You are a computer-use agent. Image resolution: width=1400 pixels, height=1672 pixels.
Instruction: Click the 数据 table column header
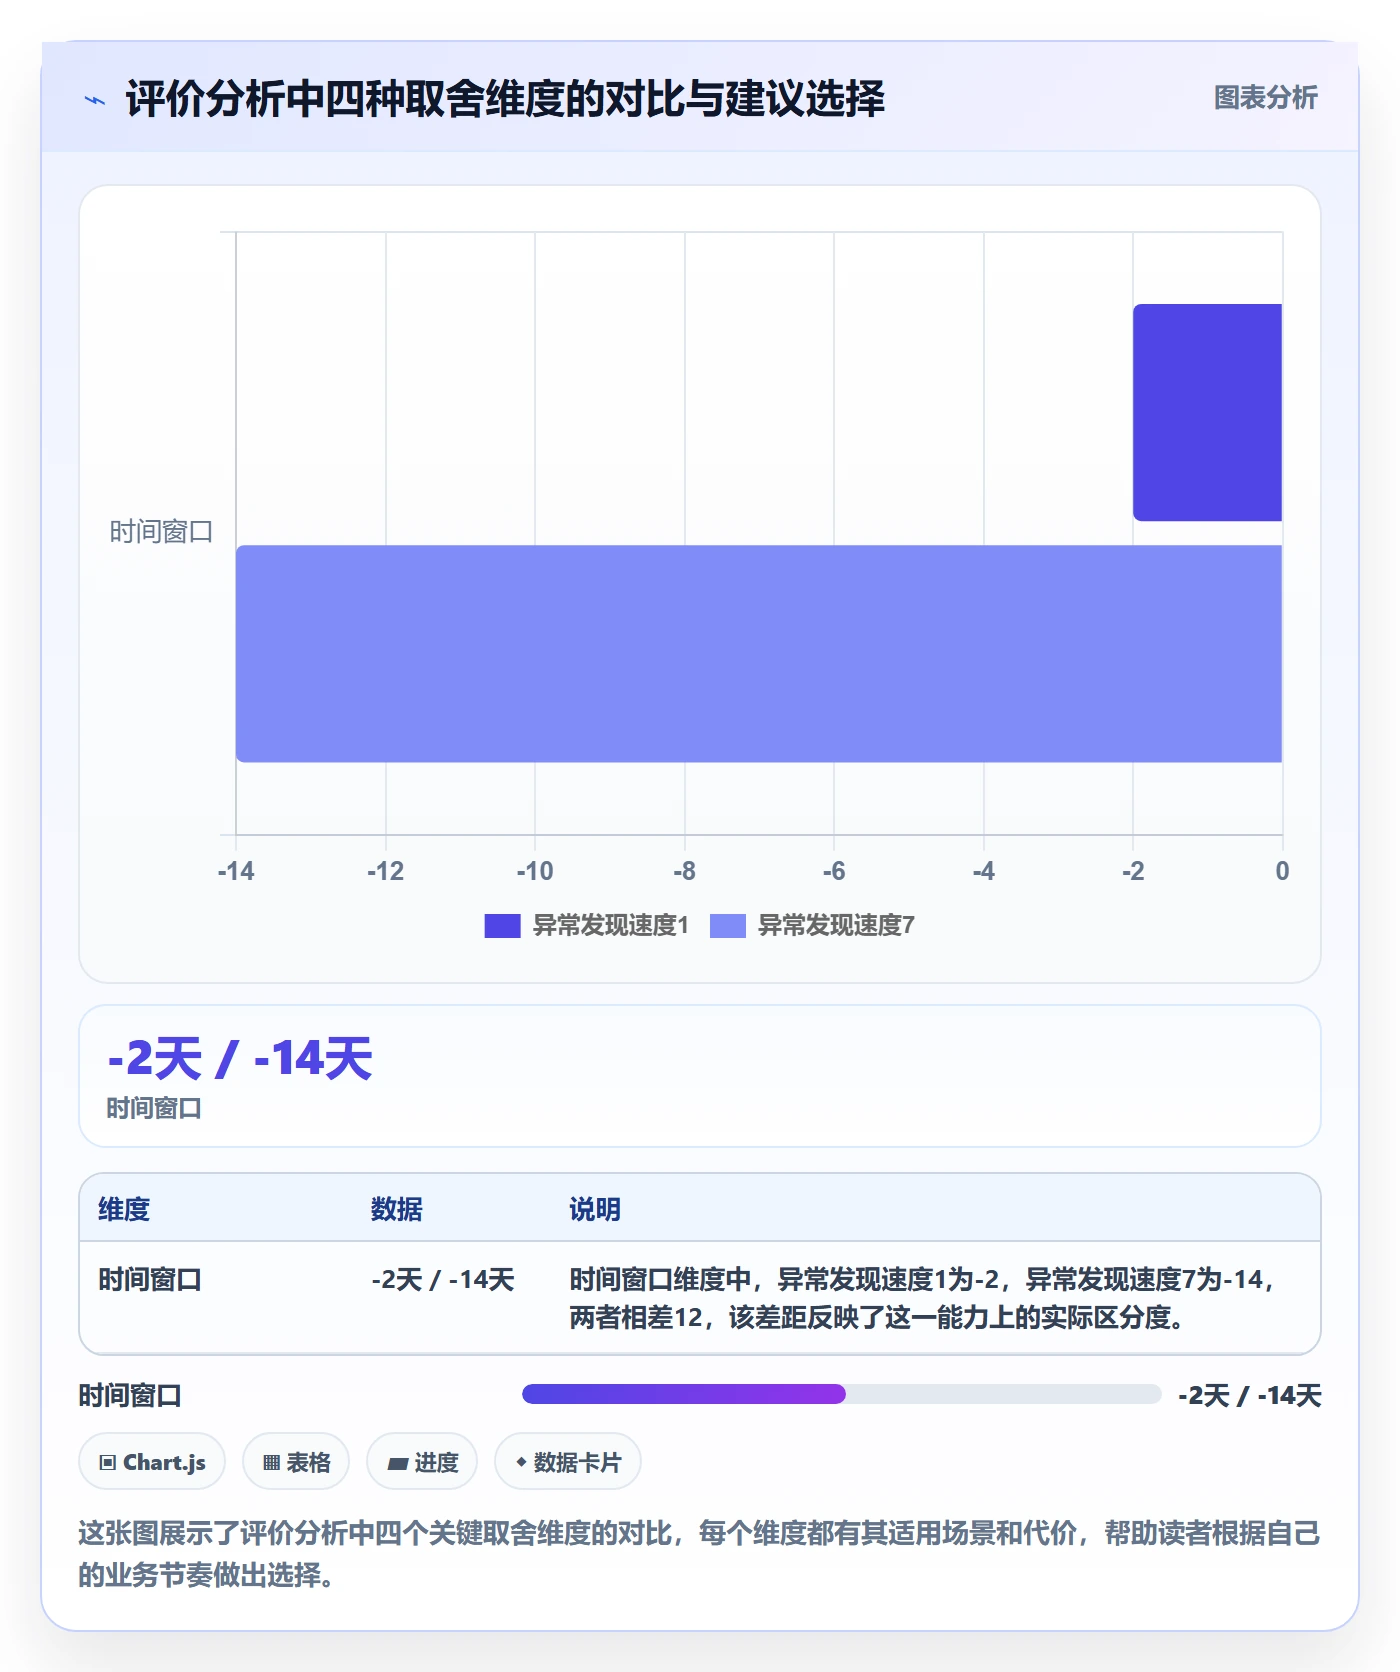397,1209
